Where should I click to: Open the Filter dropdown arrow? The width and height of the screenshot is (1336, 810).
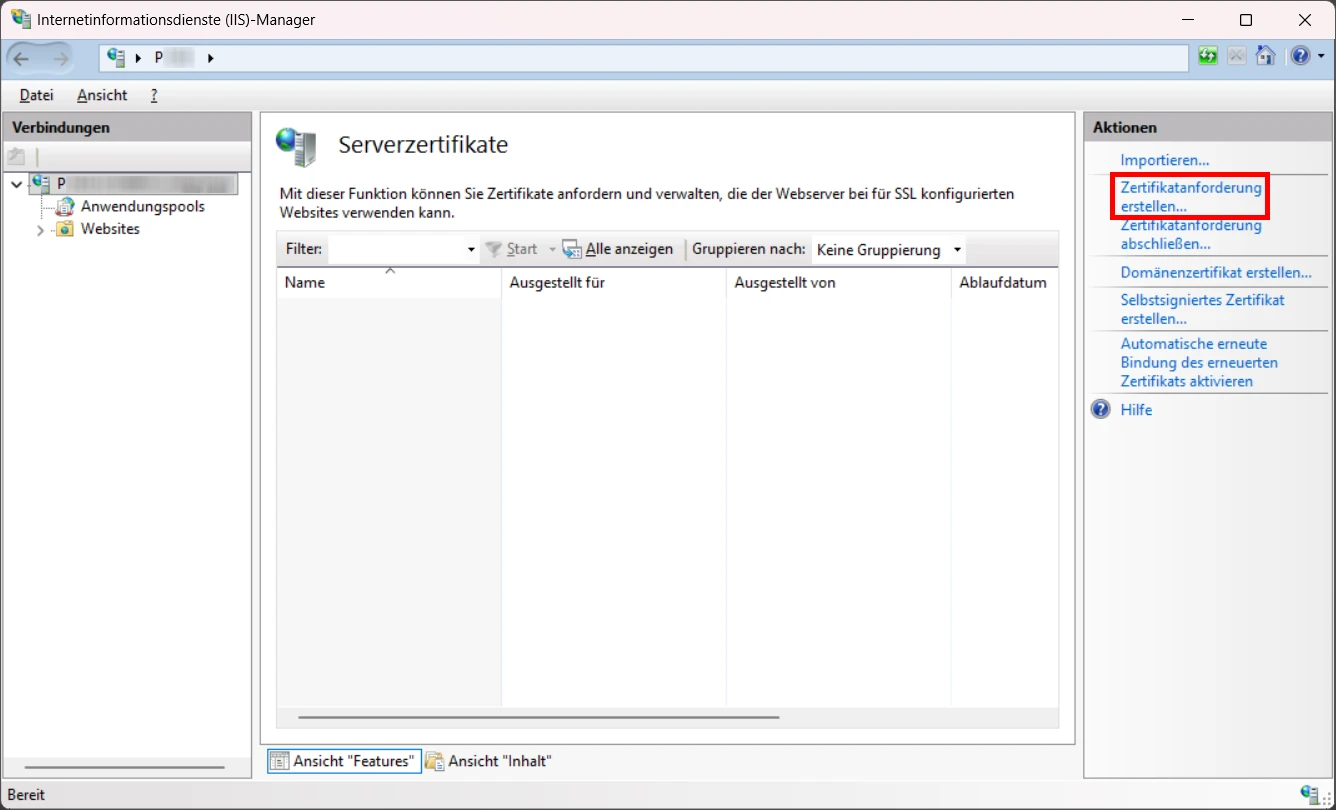coord(471,250)
